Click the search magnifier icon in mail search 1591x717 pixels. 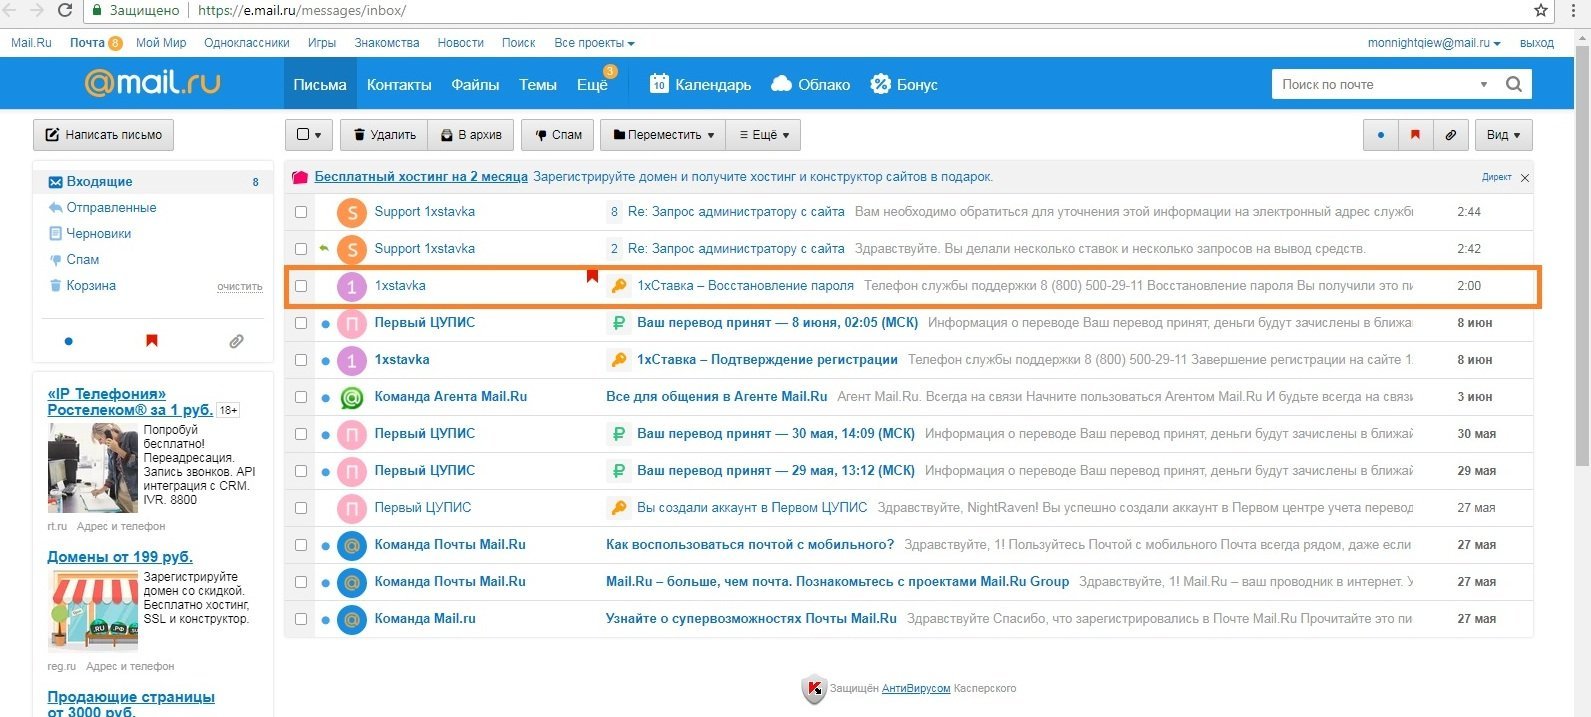point(1513,85)
